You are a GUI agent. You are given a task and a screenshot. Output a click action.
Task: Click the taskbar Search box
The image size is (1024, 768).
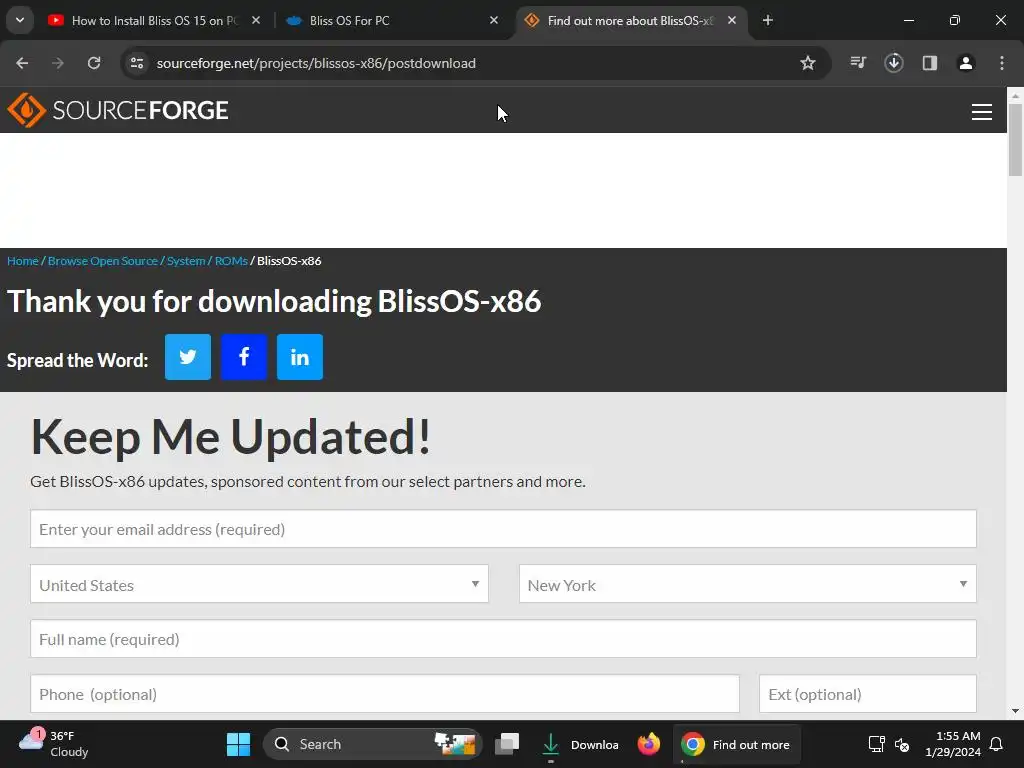click(372, 744)
